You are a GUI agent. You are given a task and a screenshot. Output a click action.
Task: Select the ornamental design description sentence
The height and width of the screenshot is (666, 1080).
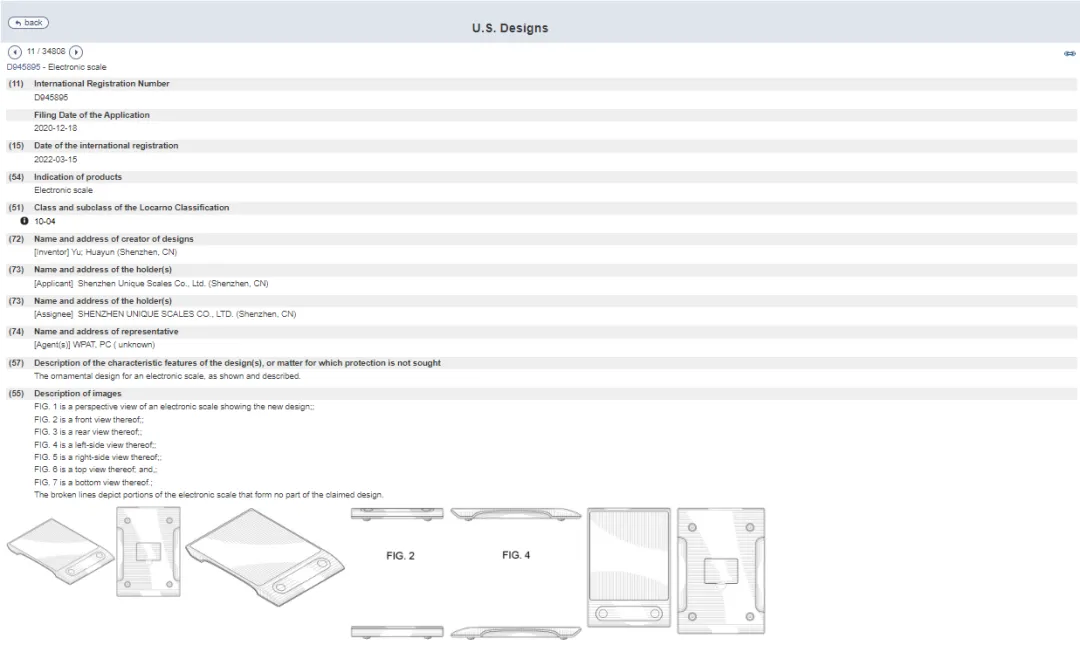point(167,377)
